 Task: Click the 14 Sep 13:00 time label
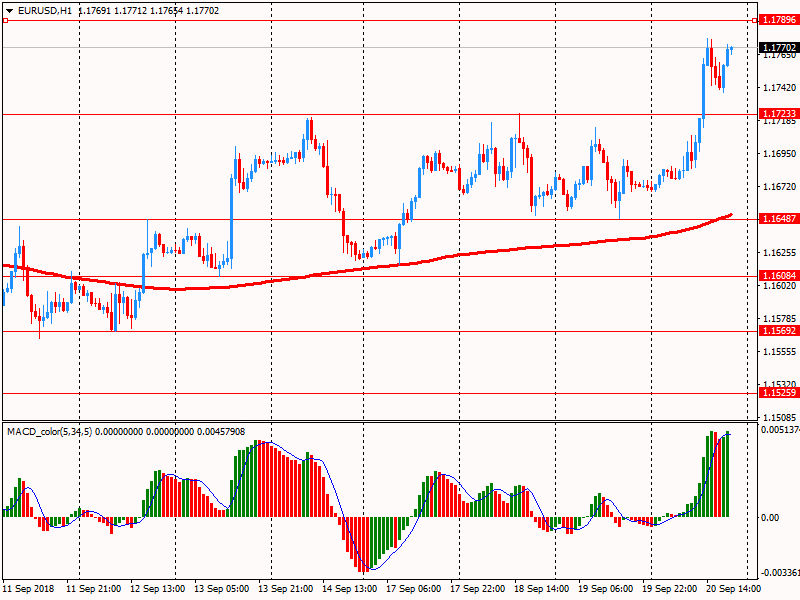(x=352, y=589)
